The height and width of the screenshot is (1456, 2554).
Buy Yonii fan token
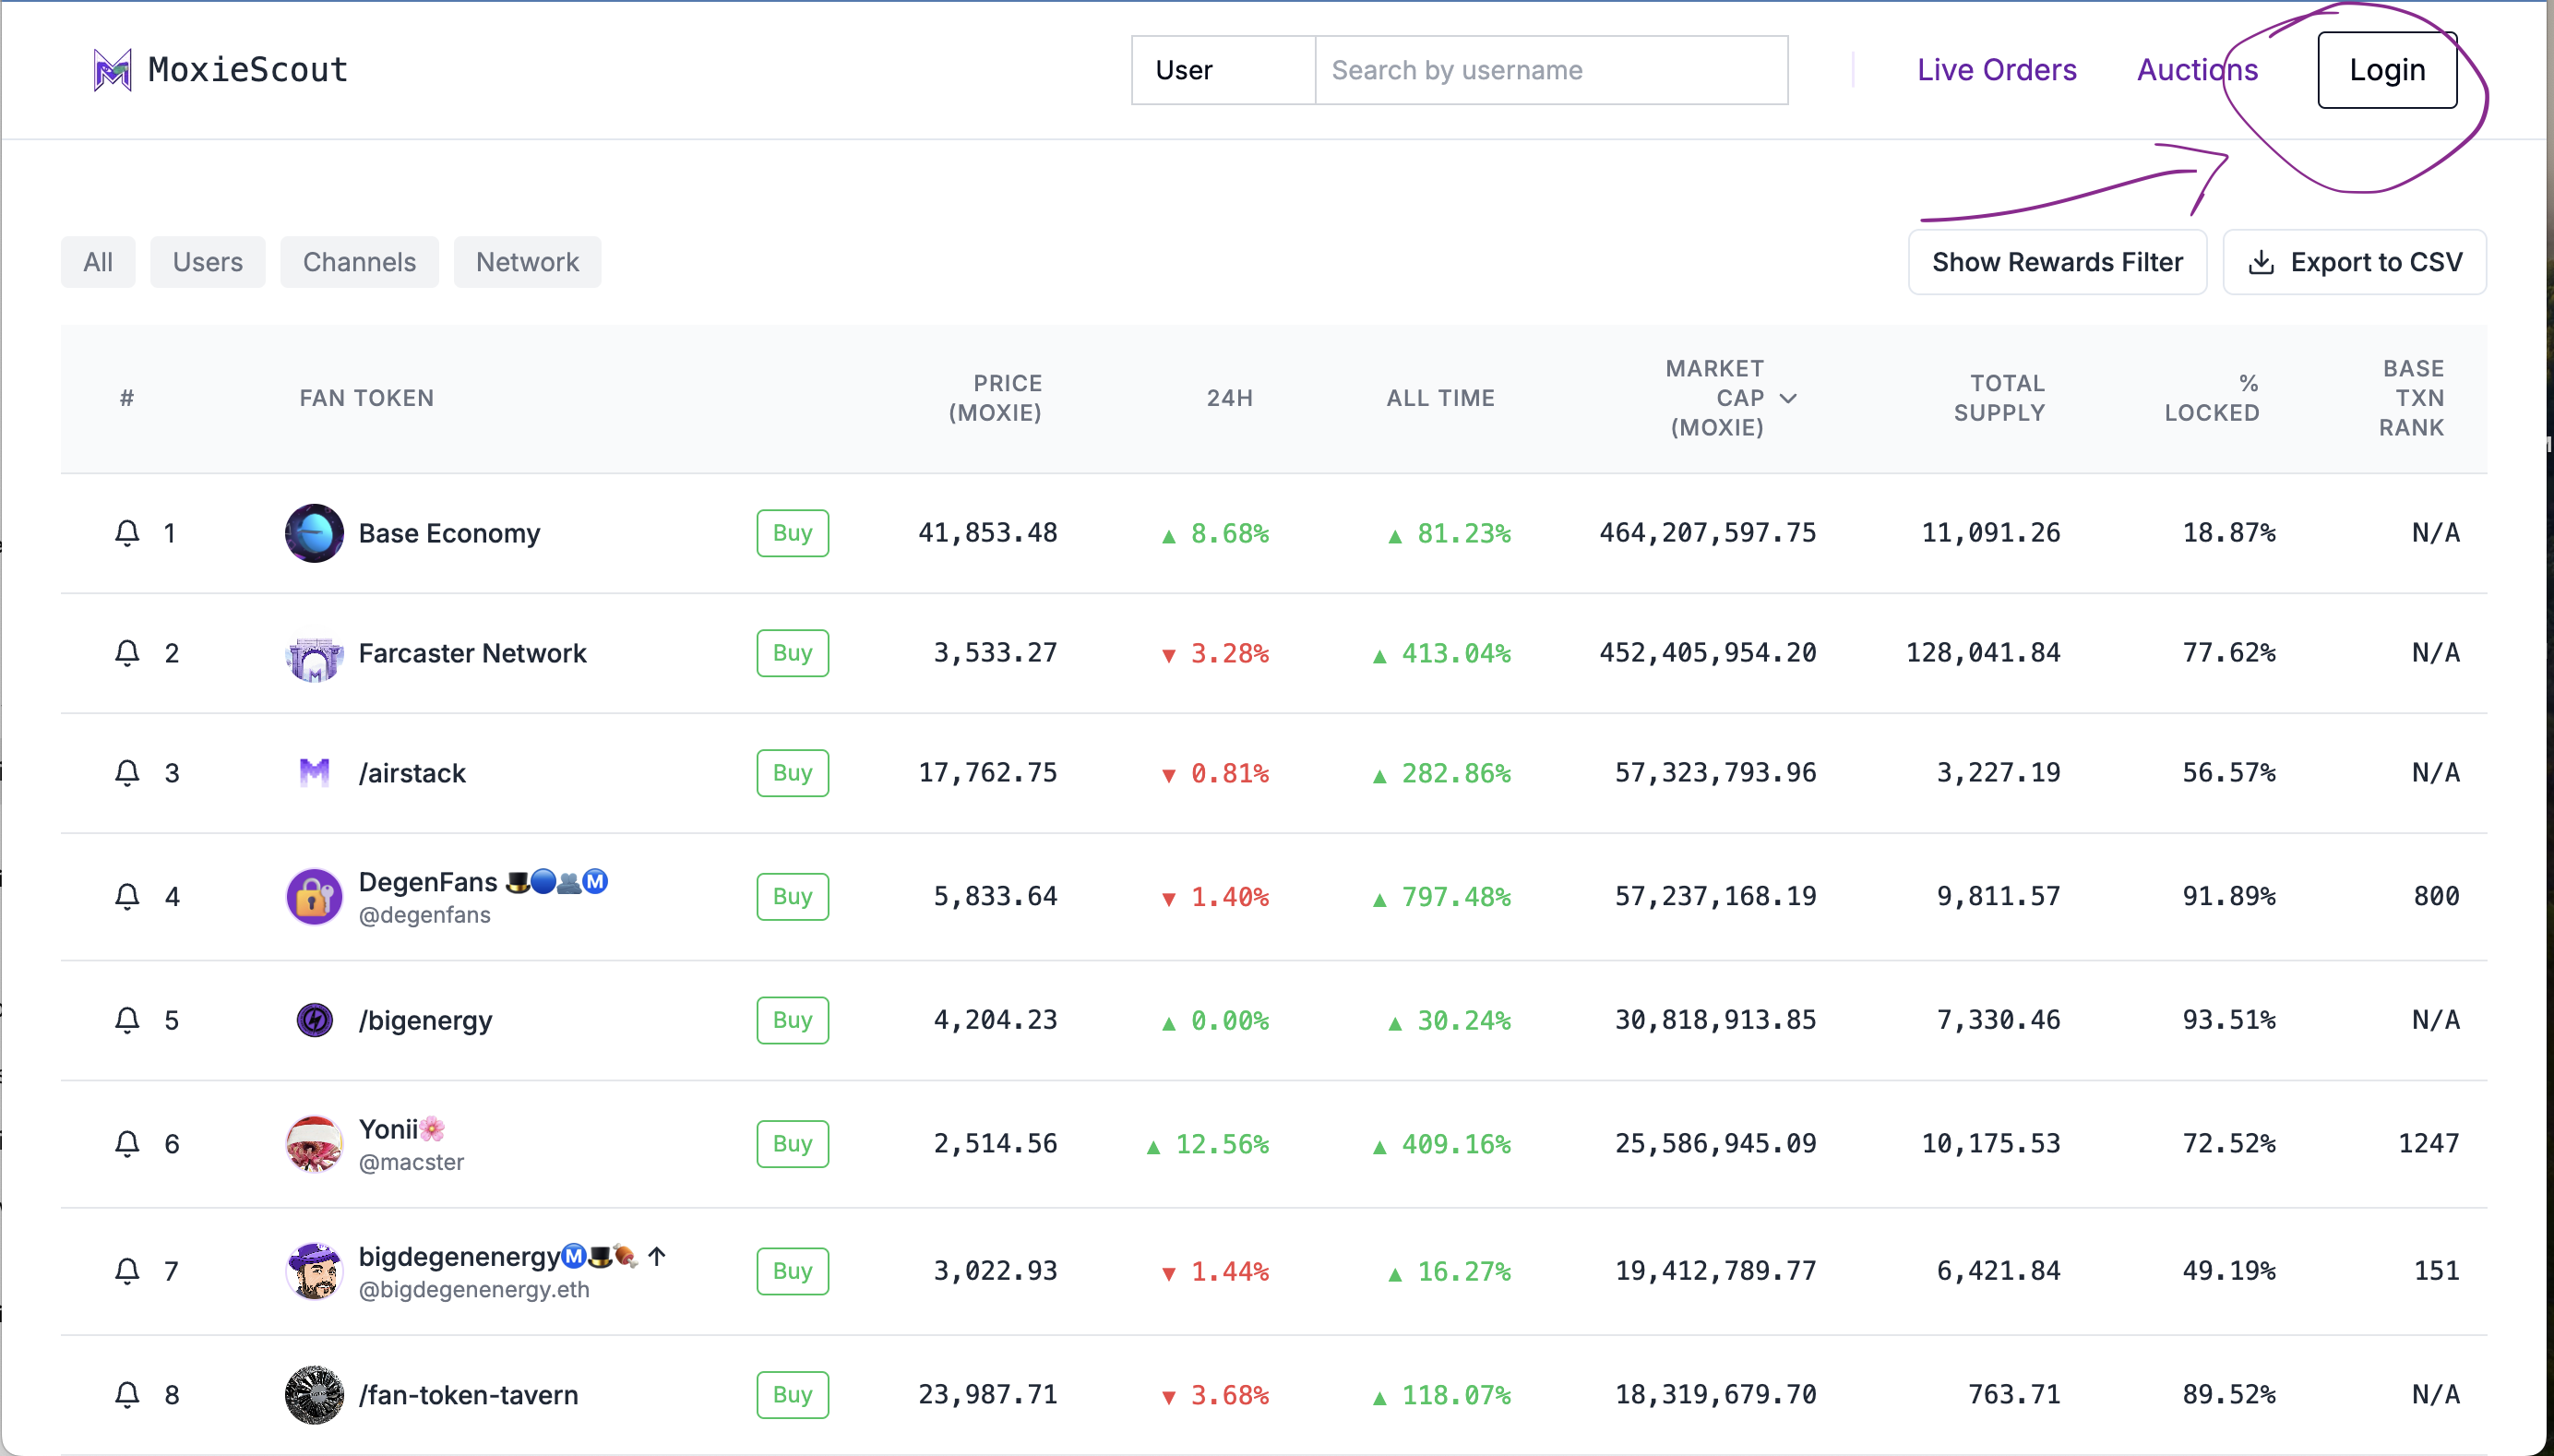coord(792,1143)
